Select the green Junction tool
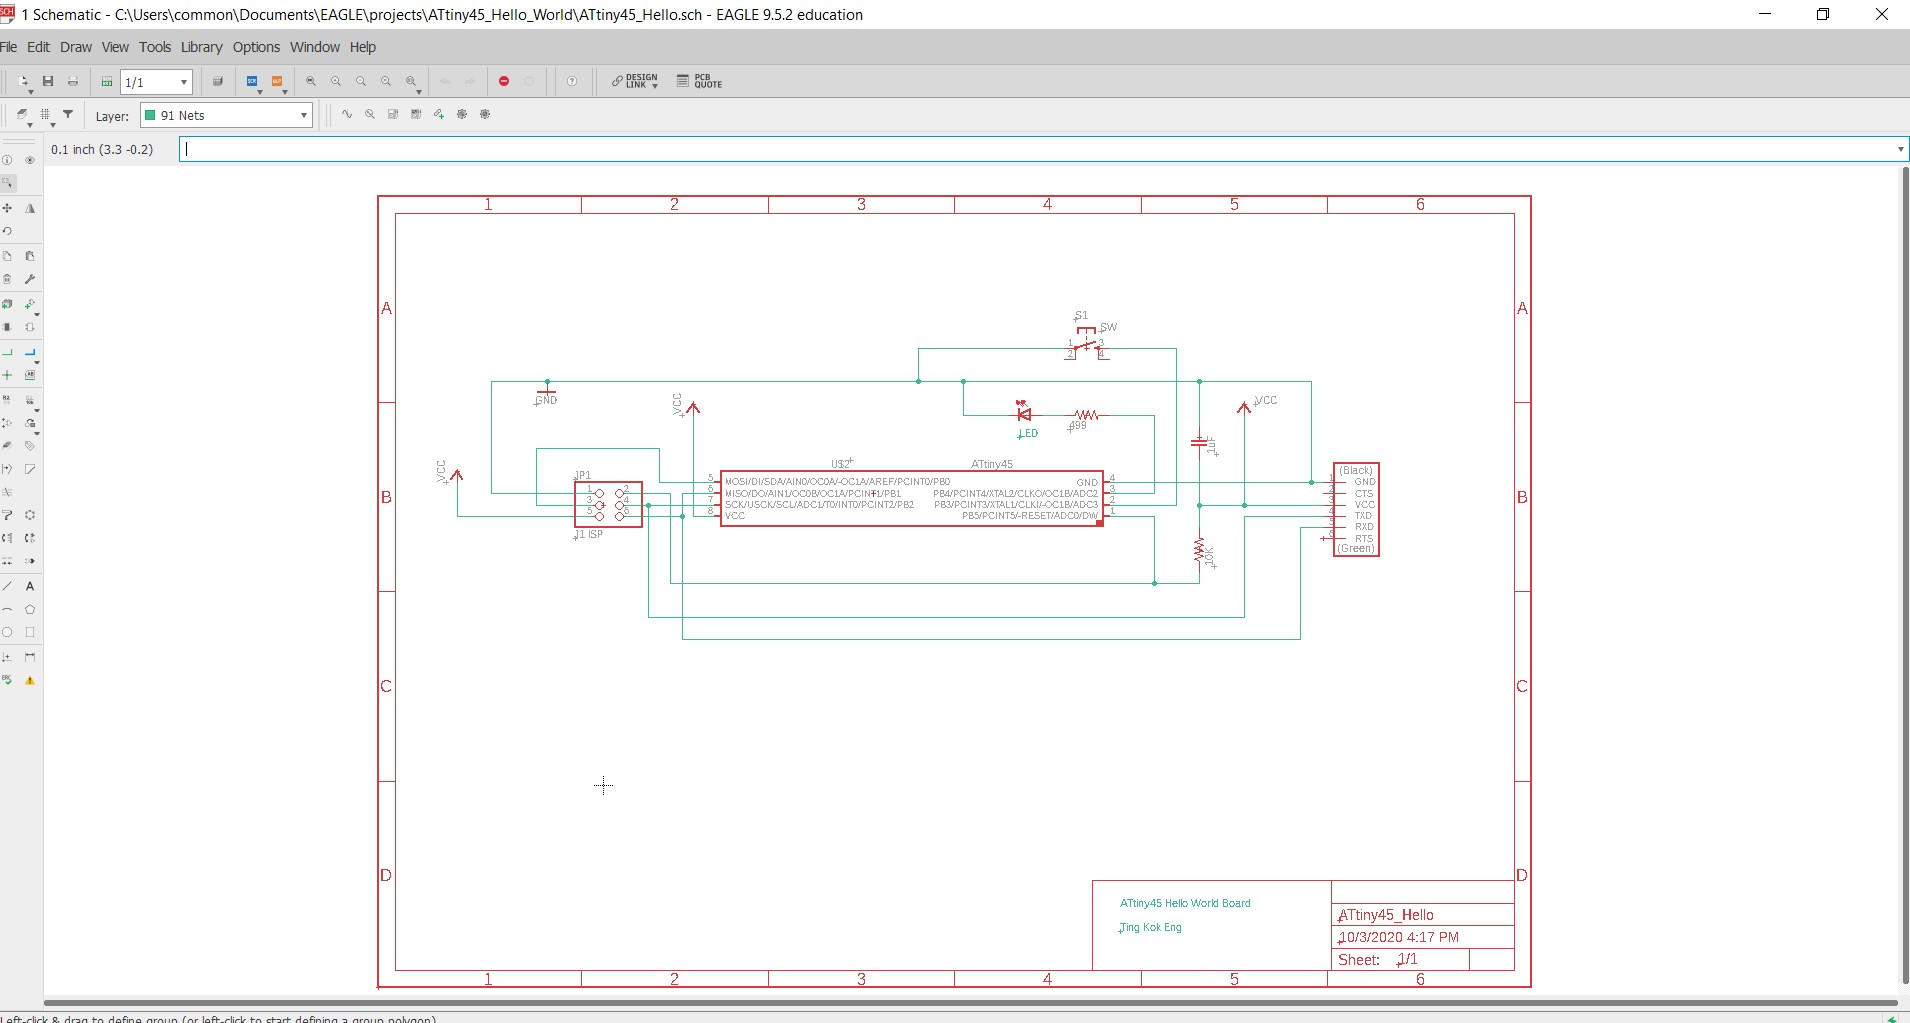 click(7, 375)
